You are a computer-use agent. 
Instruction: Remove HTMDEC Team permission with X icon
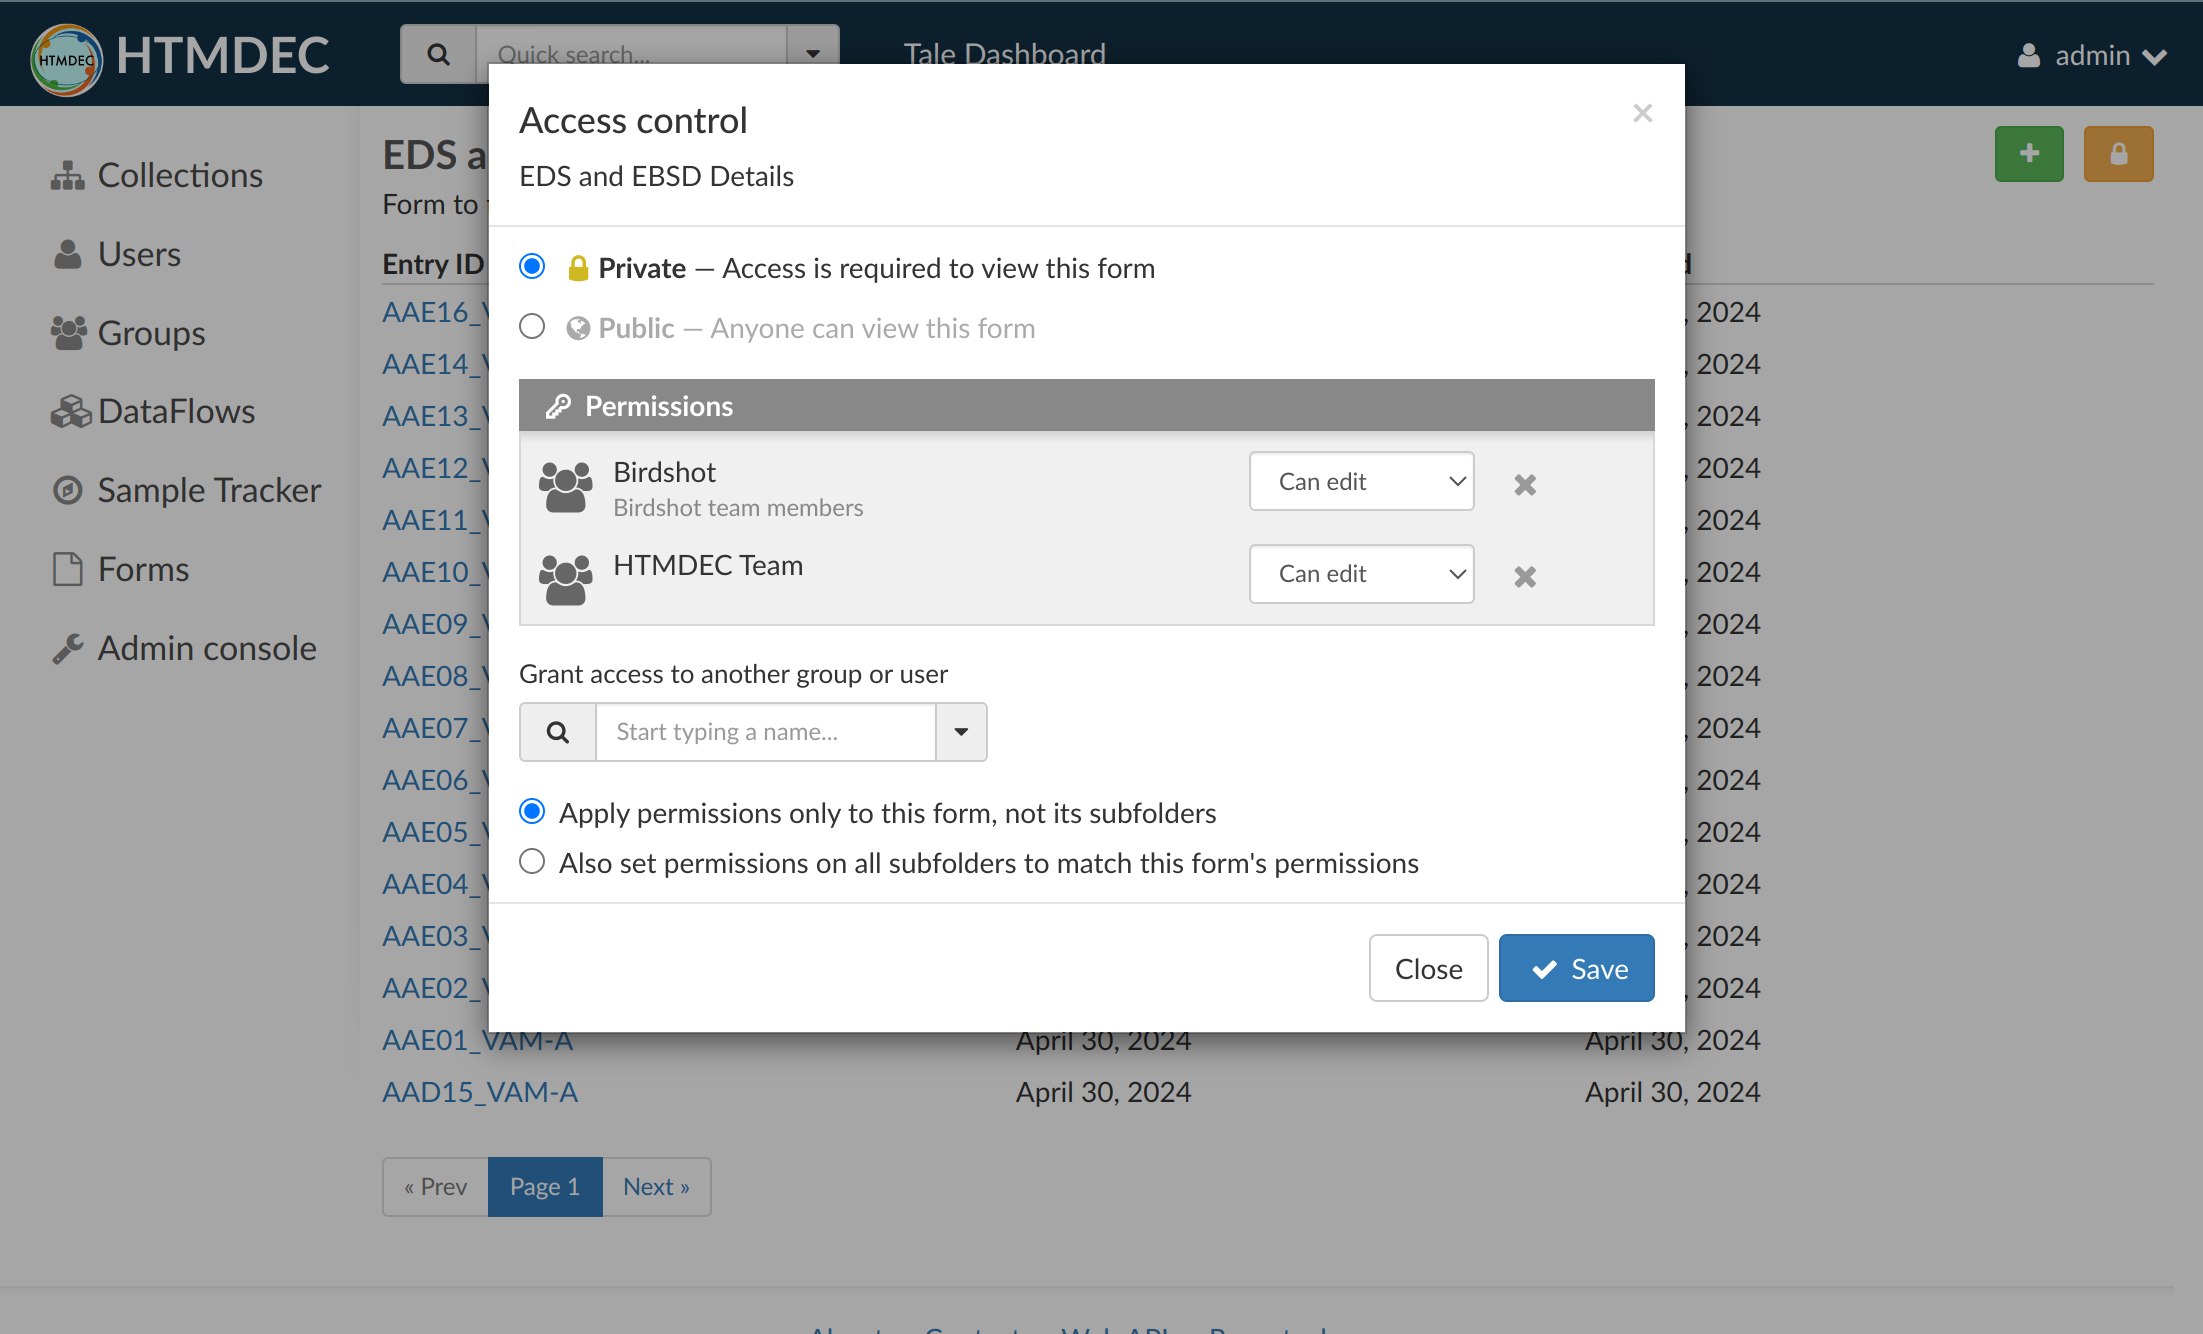coord(1524,577)
